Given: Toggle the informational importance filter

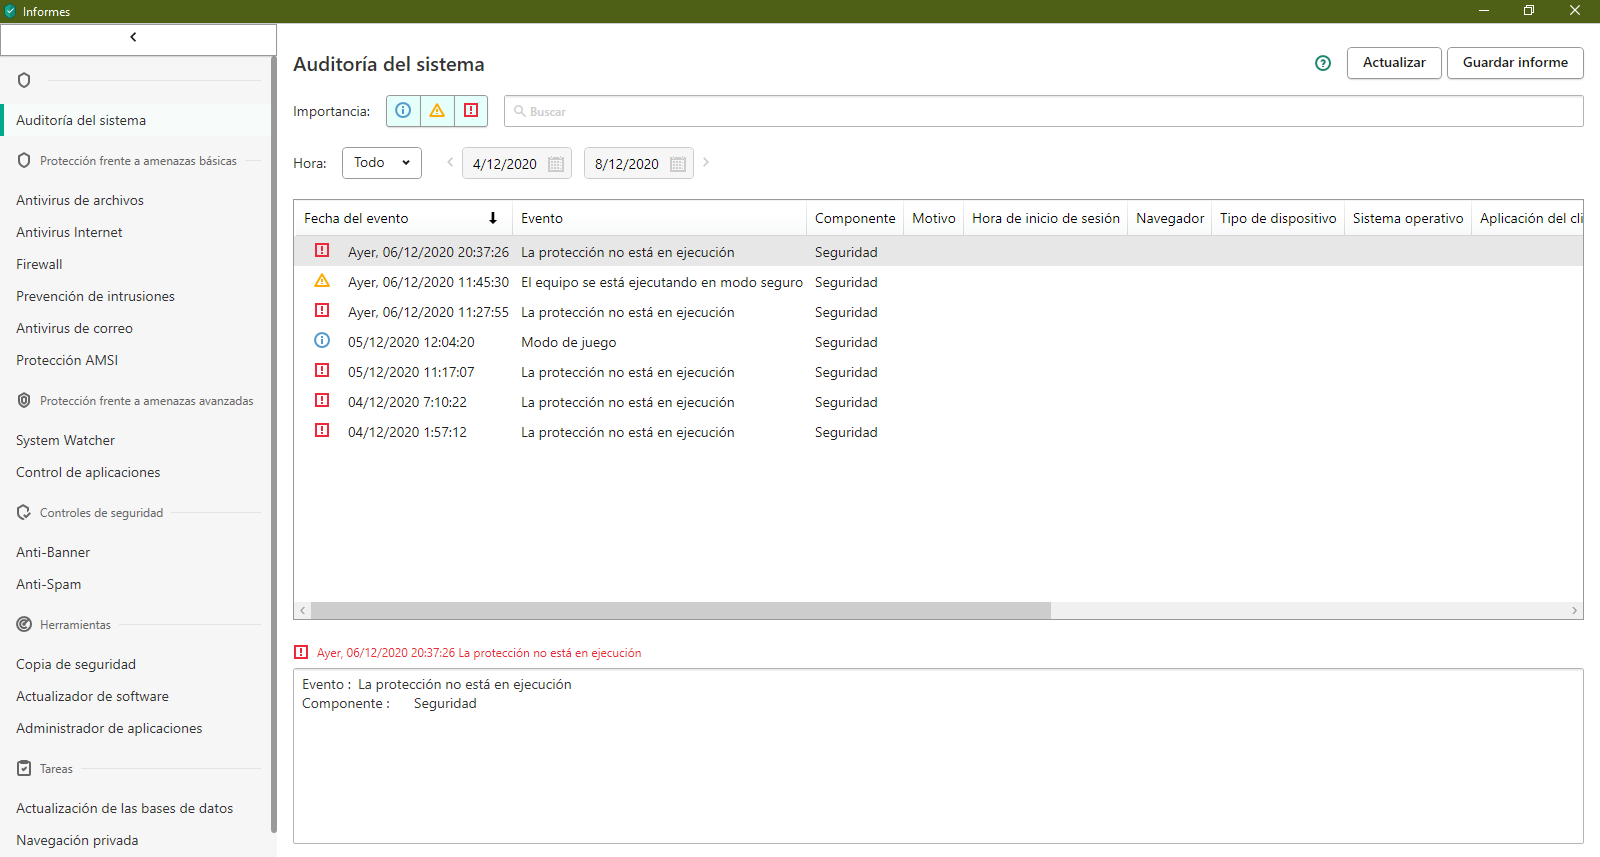Looking at the screenshot, I should tap(403, 111).
